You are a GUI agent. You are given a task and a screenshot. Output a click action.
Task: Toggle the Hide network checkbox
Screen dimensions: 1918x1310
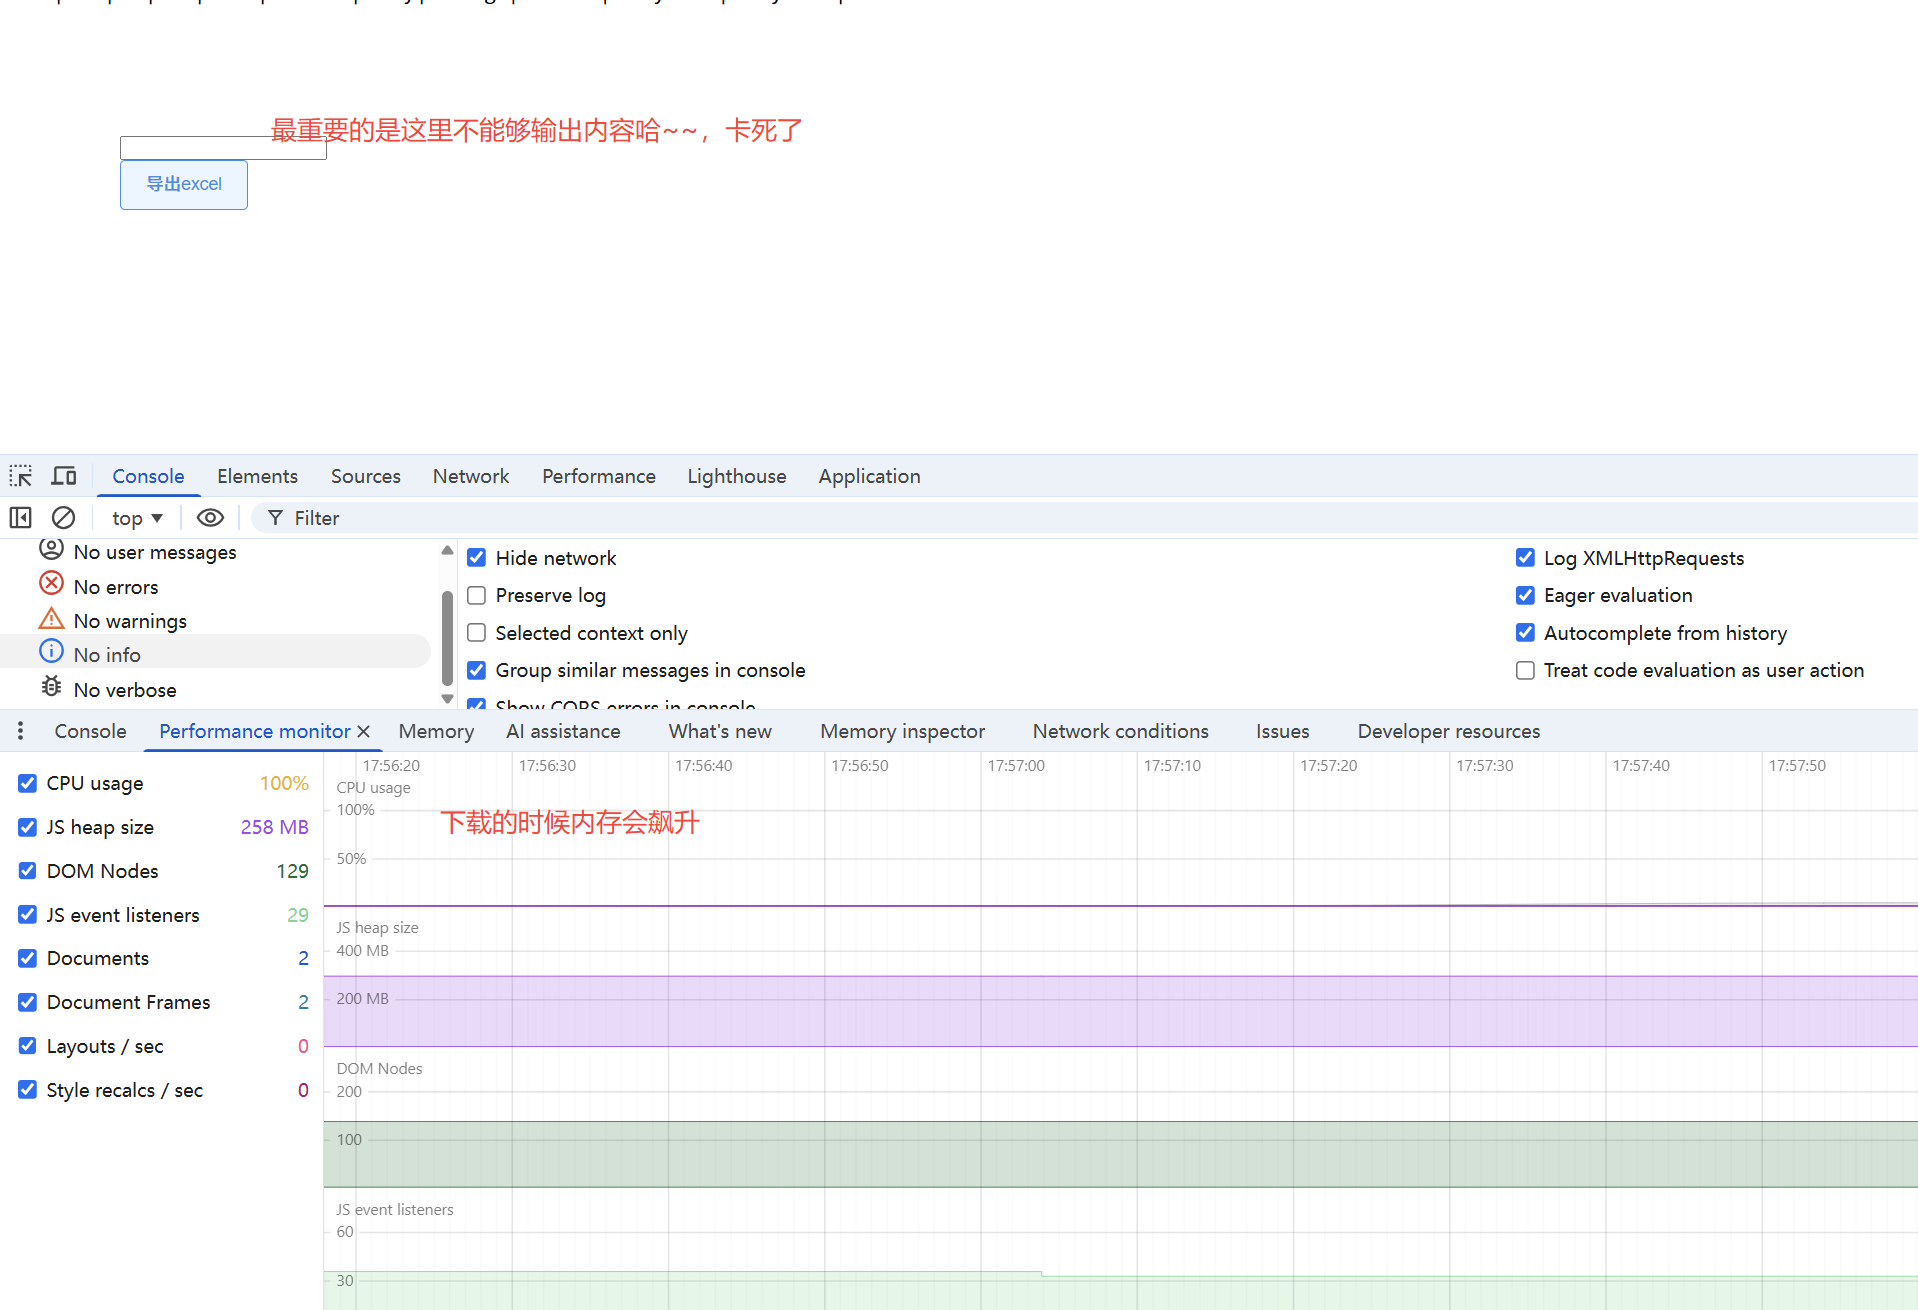pos(477,558)
